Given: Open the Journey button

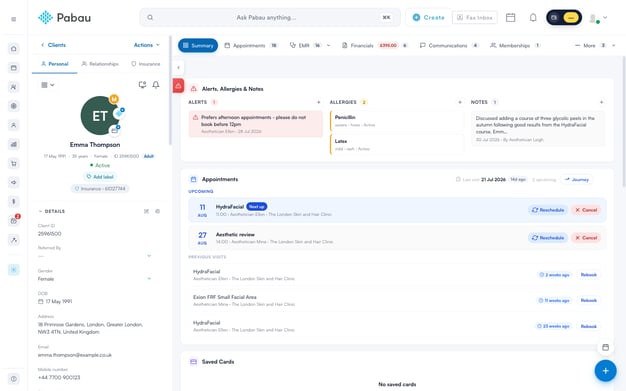Looking at the screenshot, I should (576, 180).
